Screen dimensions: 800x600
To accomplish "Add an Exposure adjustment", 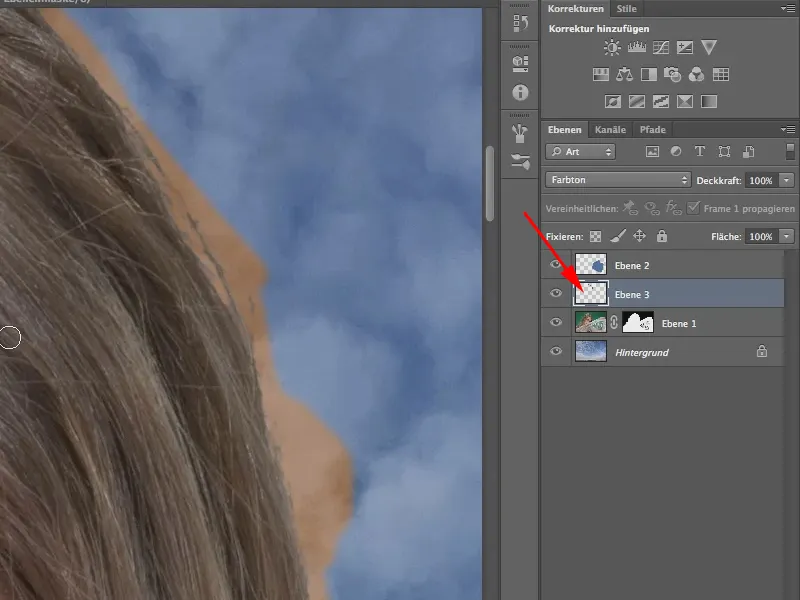I will (685, 48).
